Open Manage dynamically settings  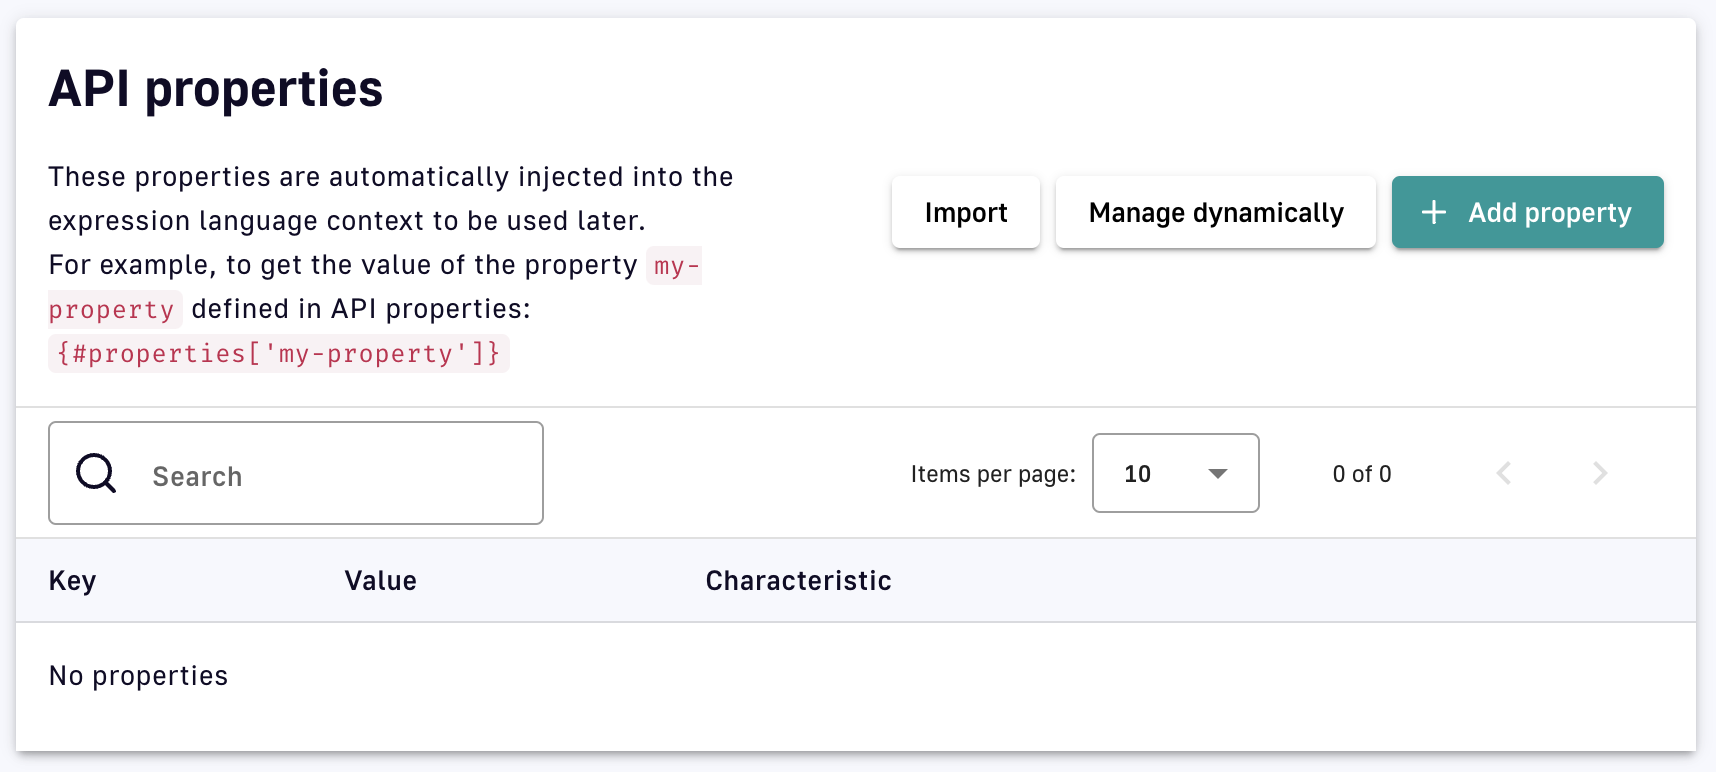click(1215, 212)
